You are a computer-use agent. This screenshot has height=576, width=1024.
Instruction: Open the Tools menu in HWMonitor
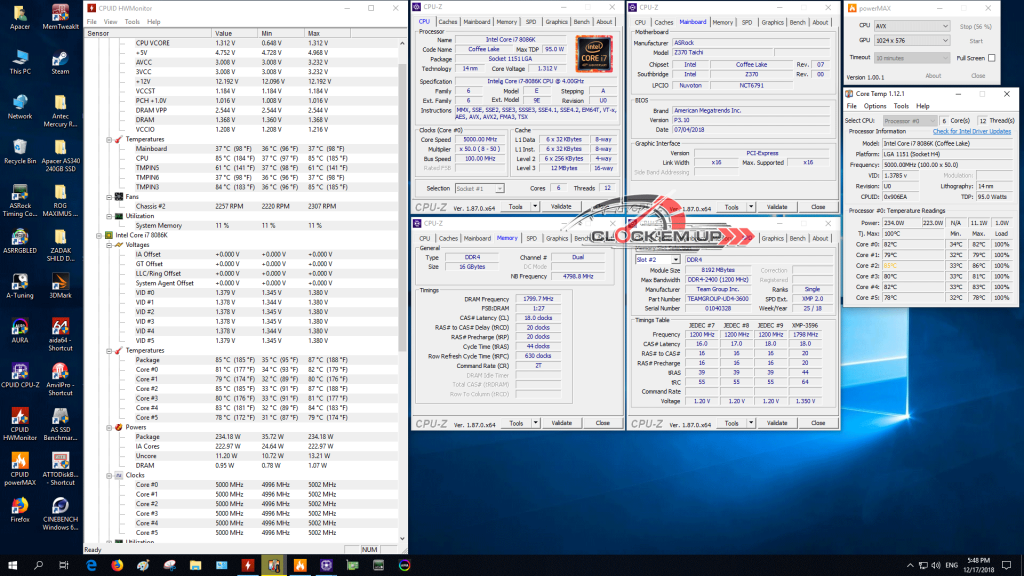[x=132, y=22]
